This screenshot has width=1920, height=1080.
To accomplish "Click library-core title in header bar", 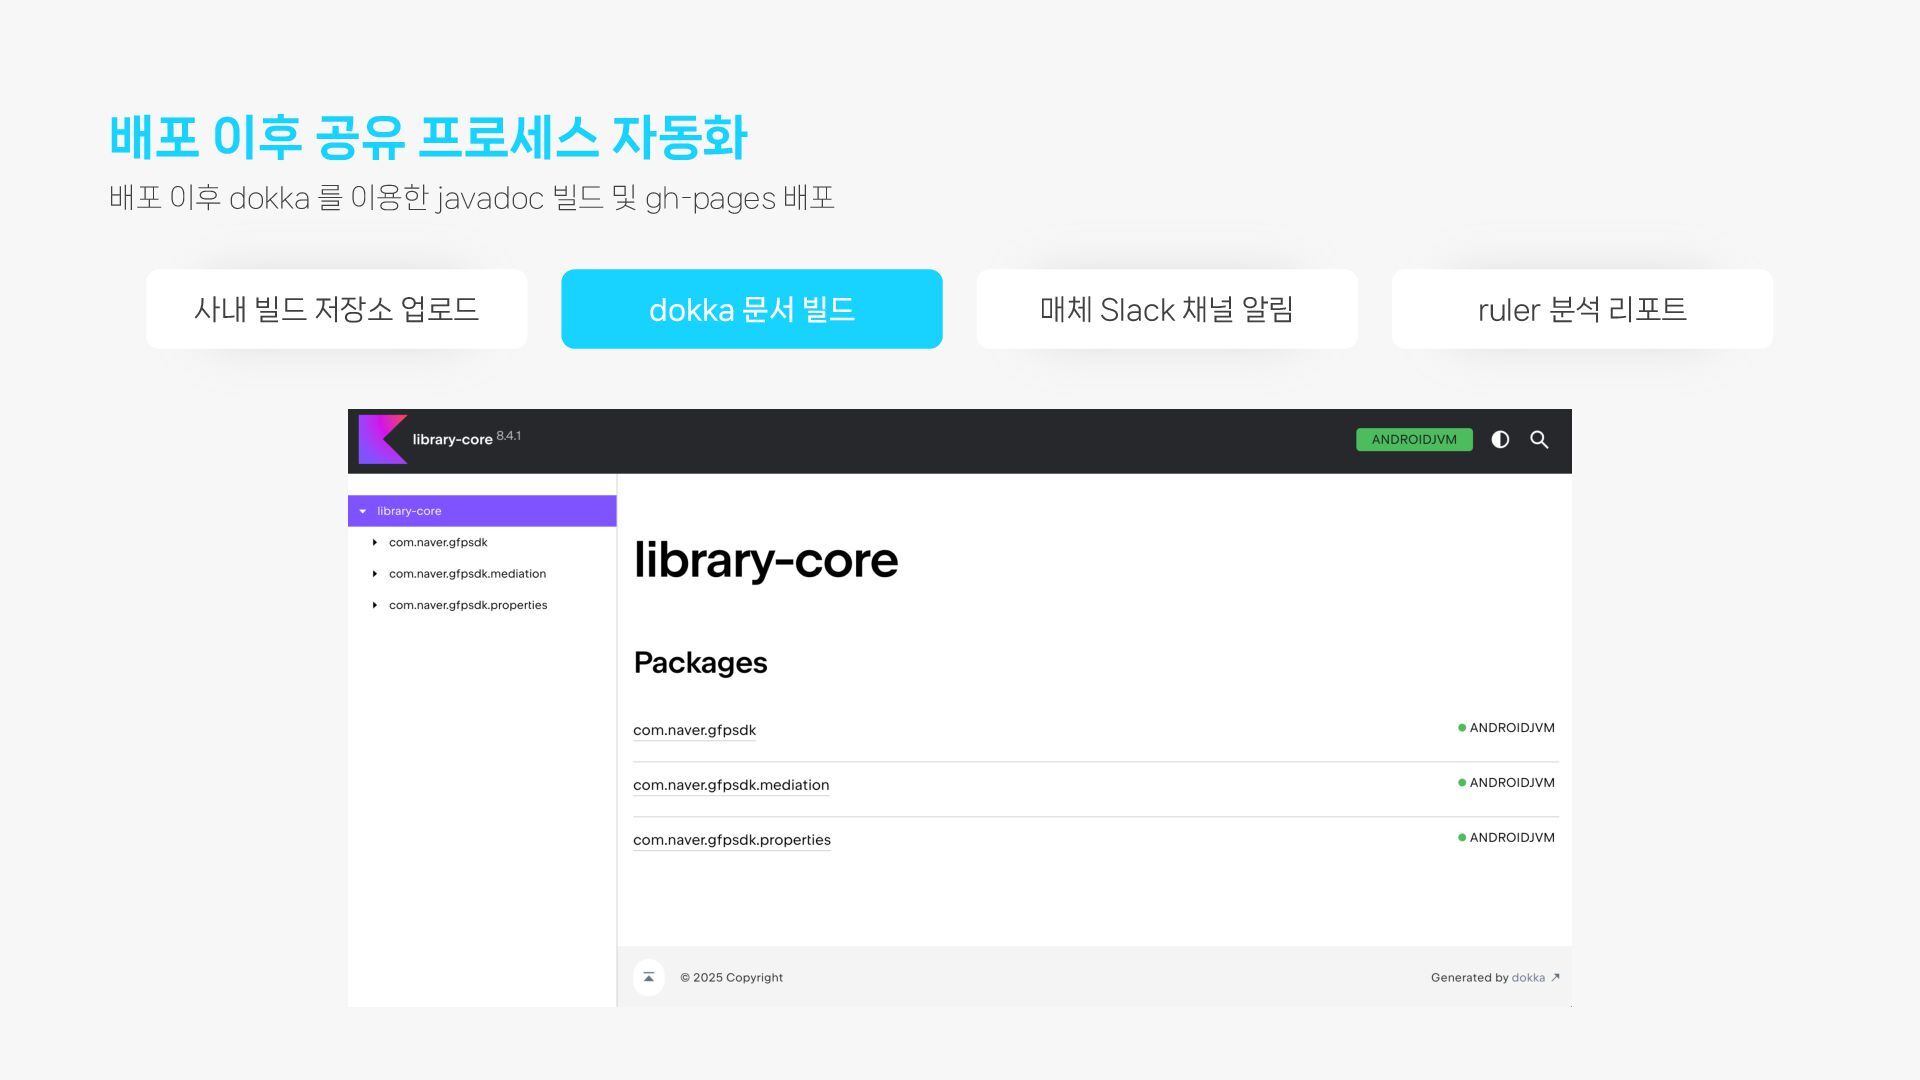I will tap(452, 440).
